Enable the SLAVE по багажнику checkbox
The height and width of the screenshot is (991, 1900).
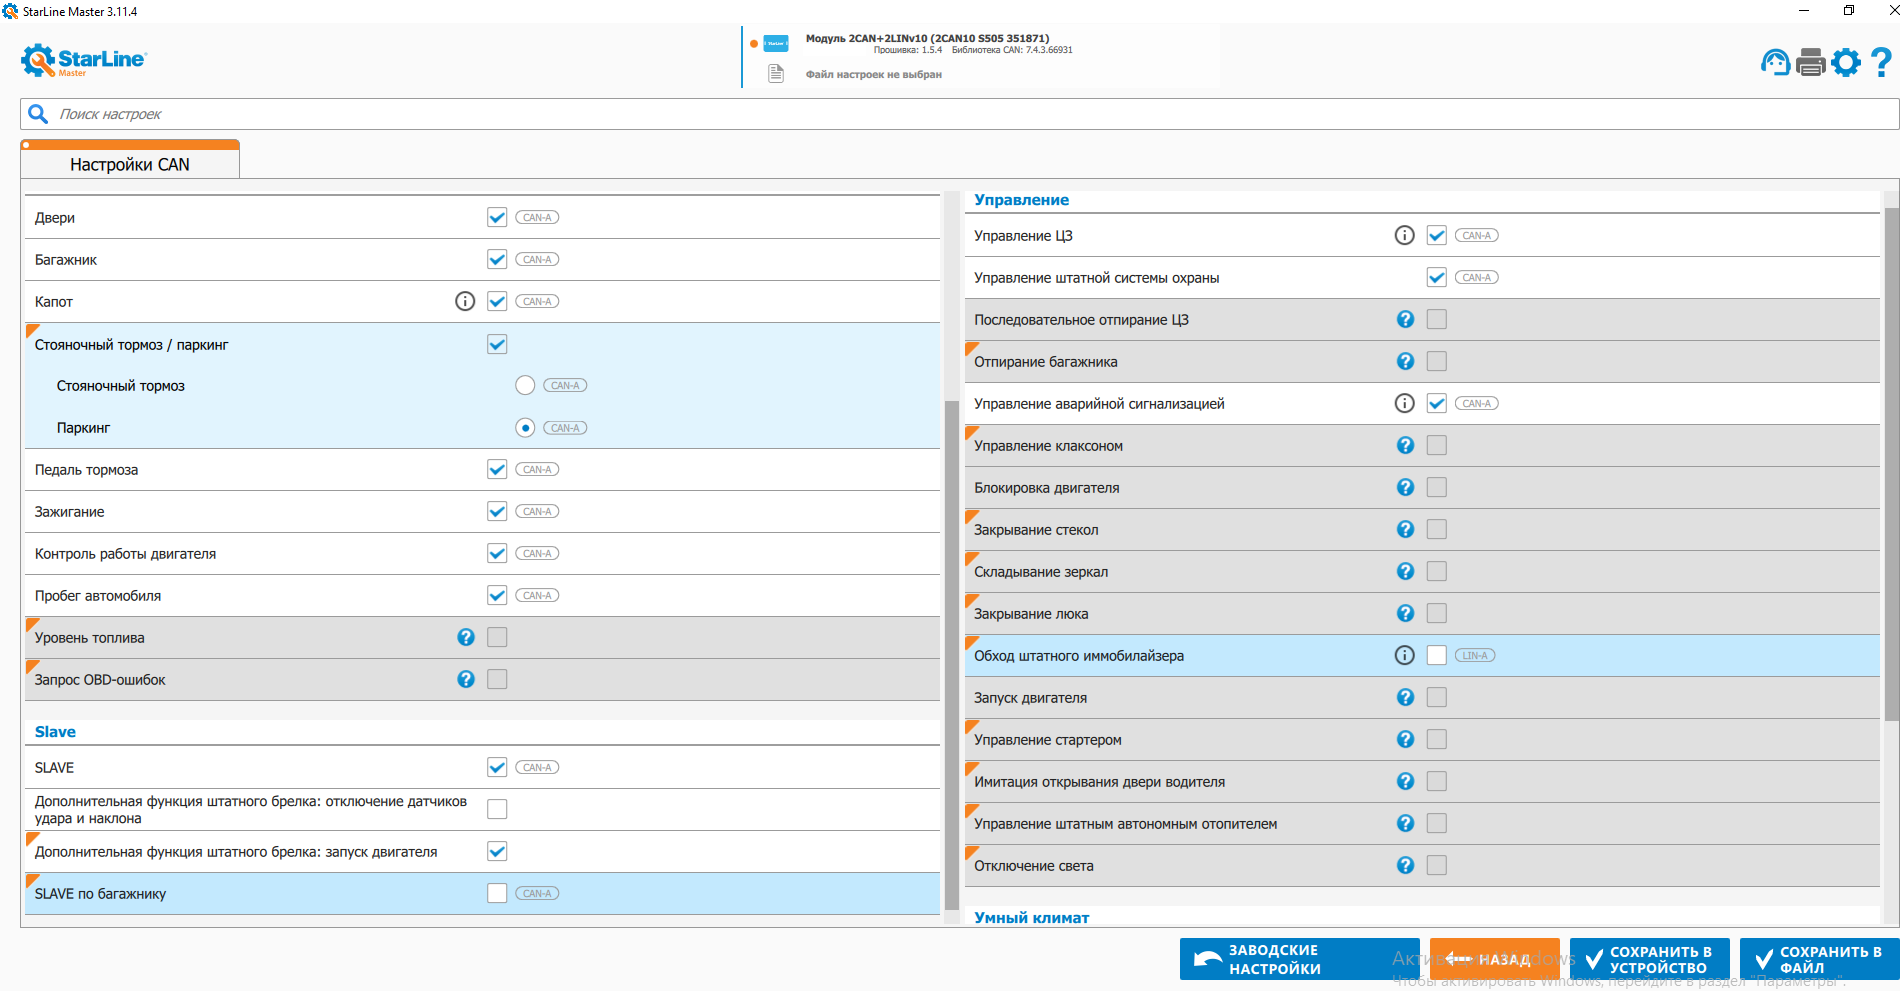[497, 893]
